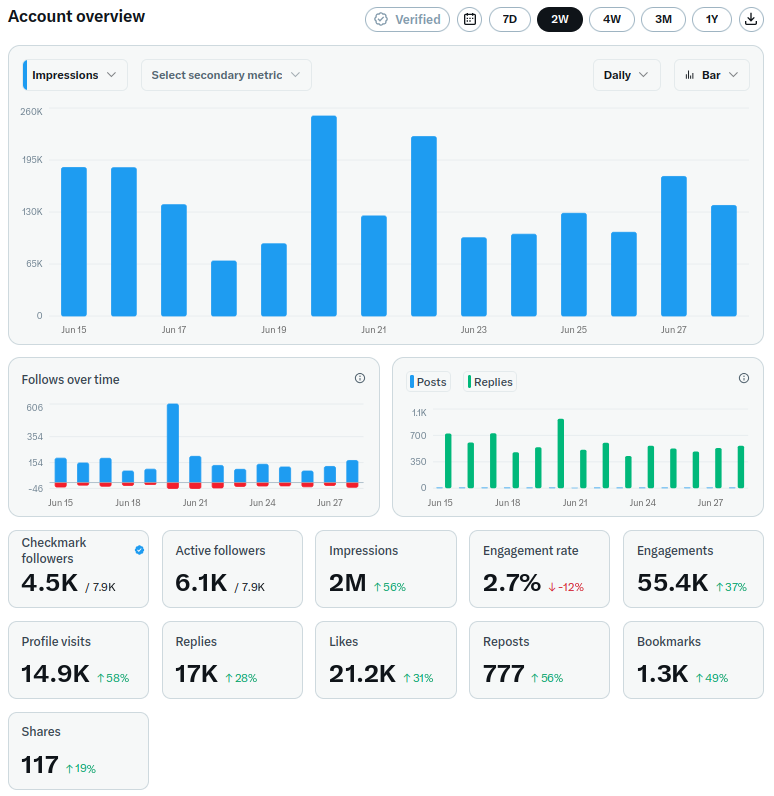Open the calendar date picker
The width and height of the screenshot is (774, 796).
pos(469,19)
